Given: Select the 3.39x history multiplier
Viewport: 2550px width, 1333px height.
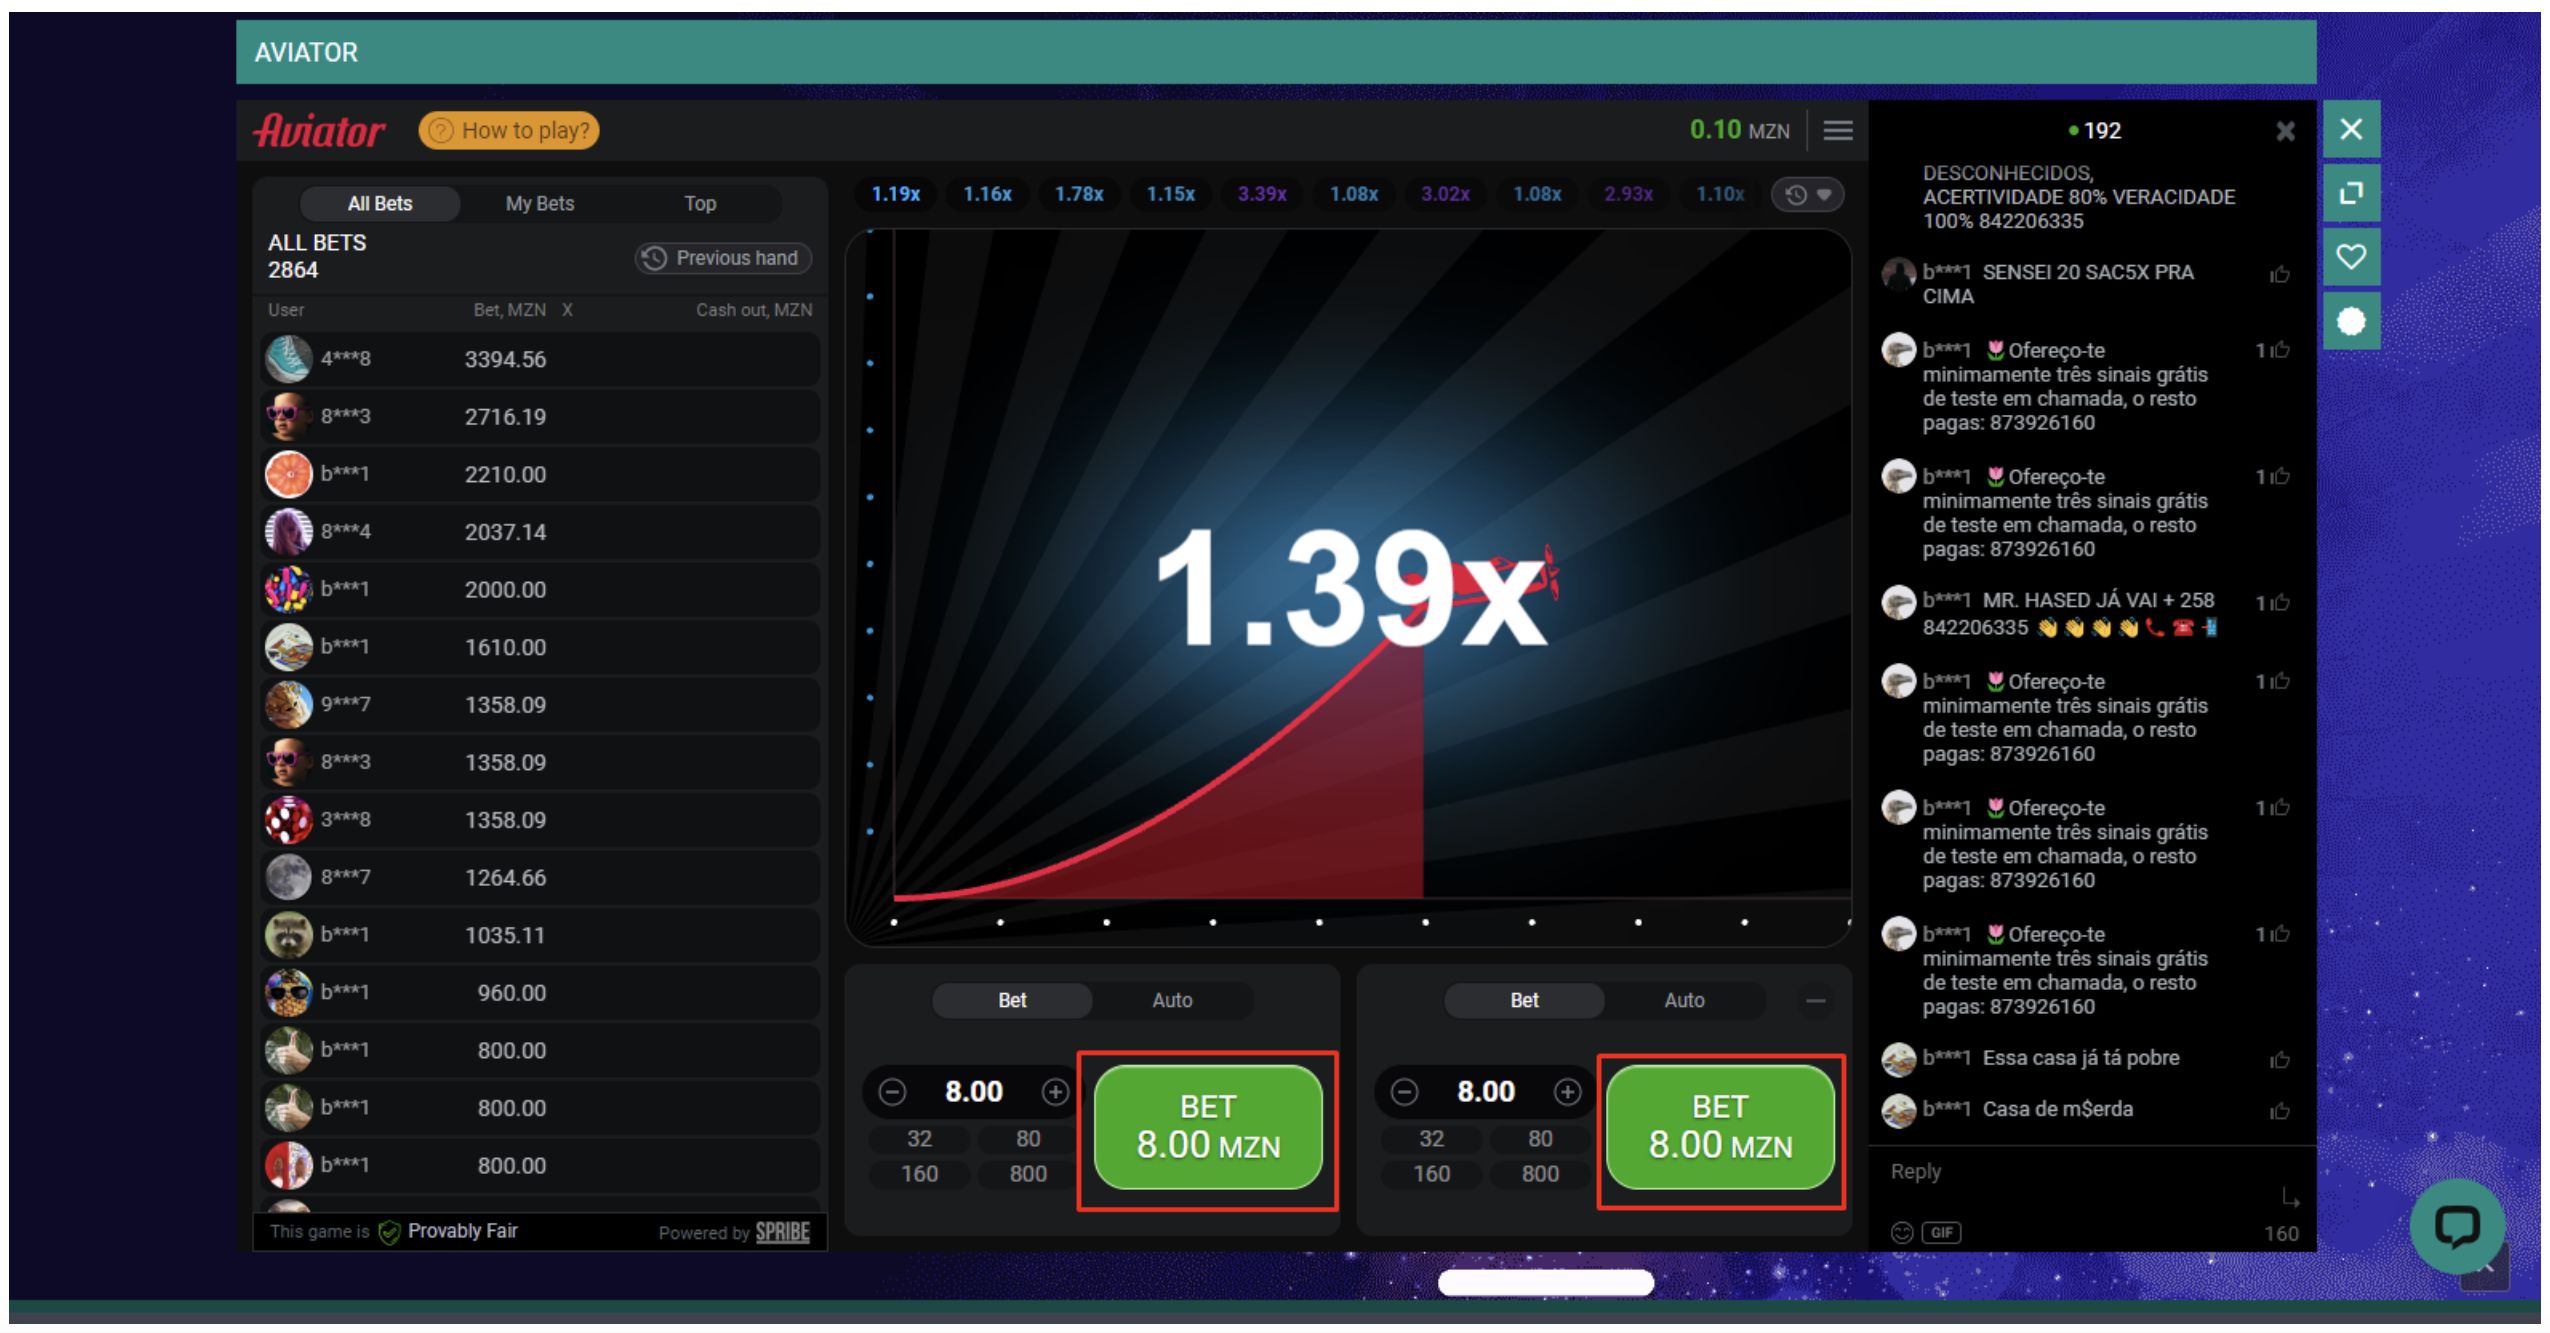Looking at the screenshot, I should (1262, 194).
